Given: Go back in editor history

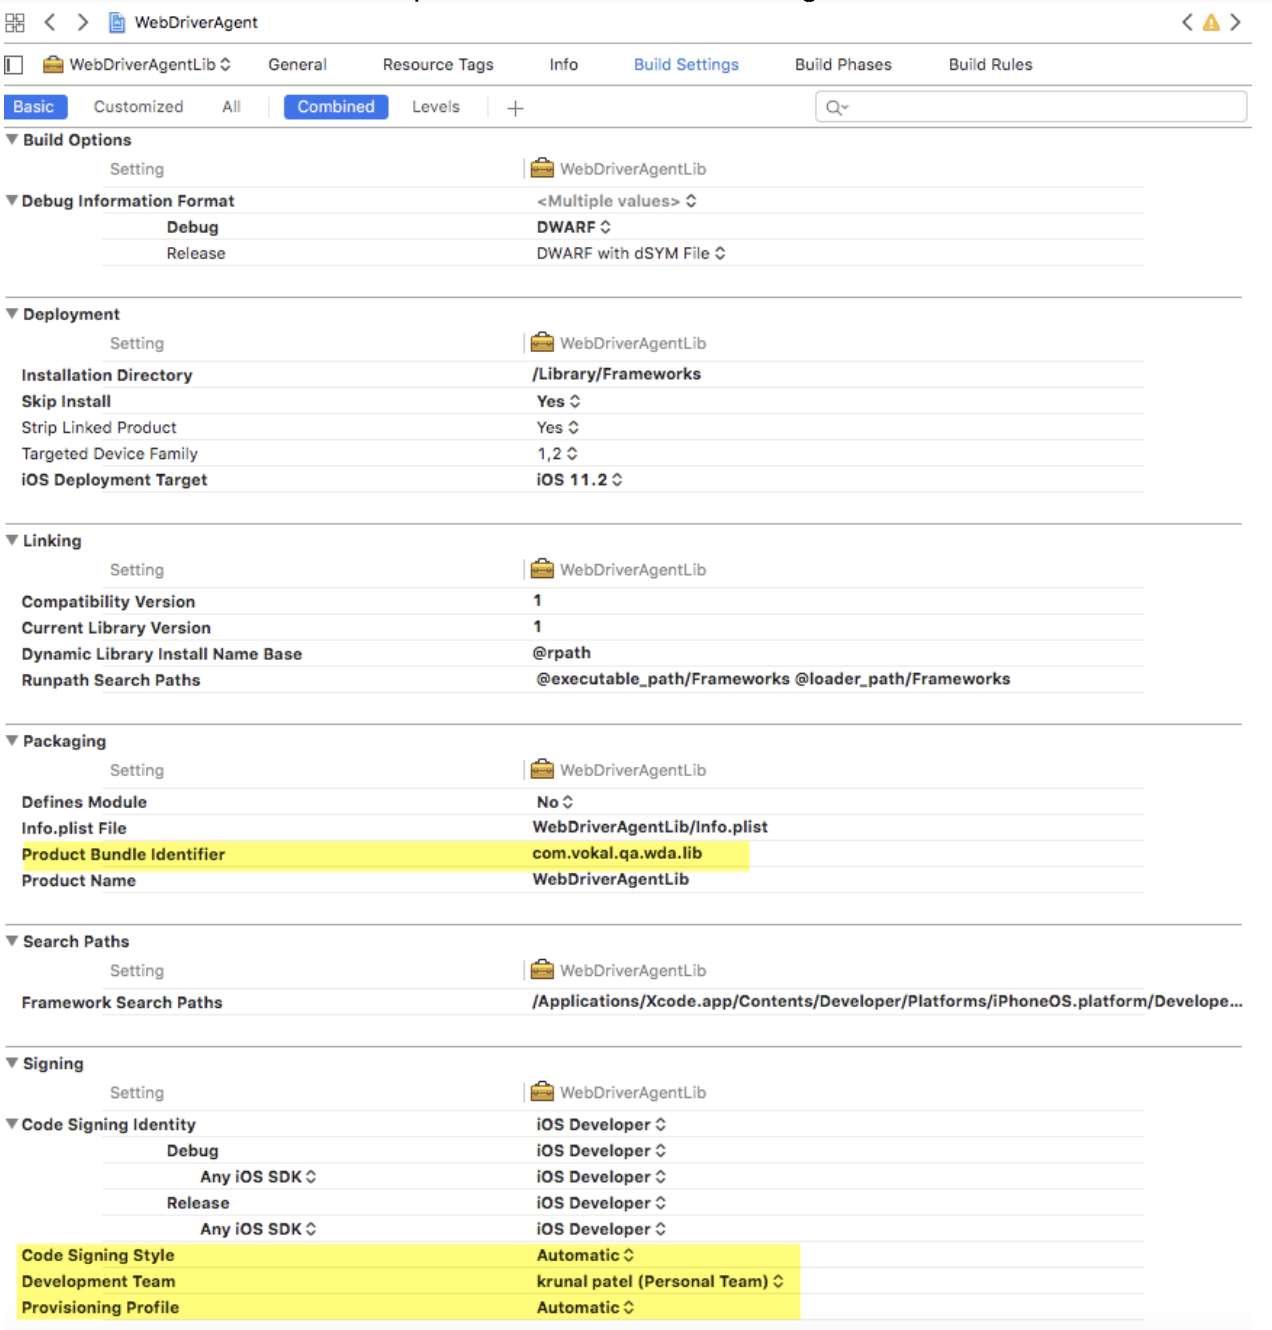Looking at the screenshot, I should click(50, 22).
